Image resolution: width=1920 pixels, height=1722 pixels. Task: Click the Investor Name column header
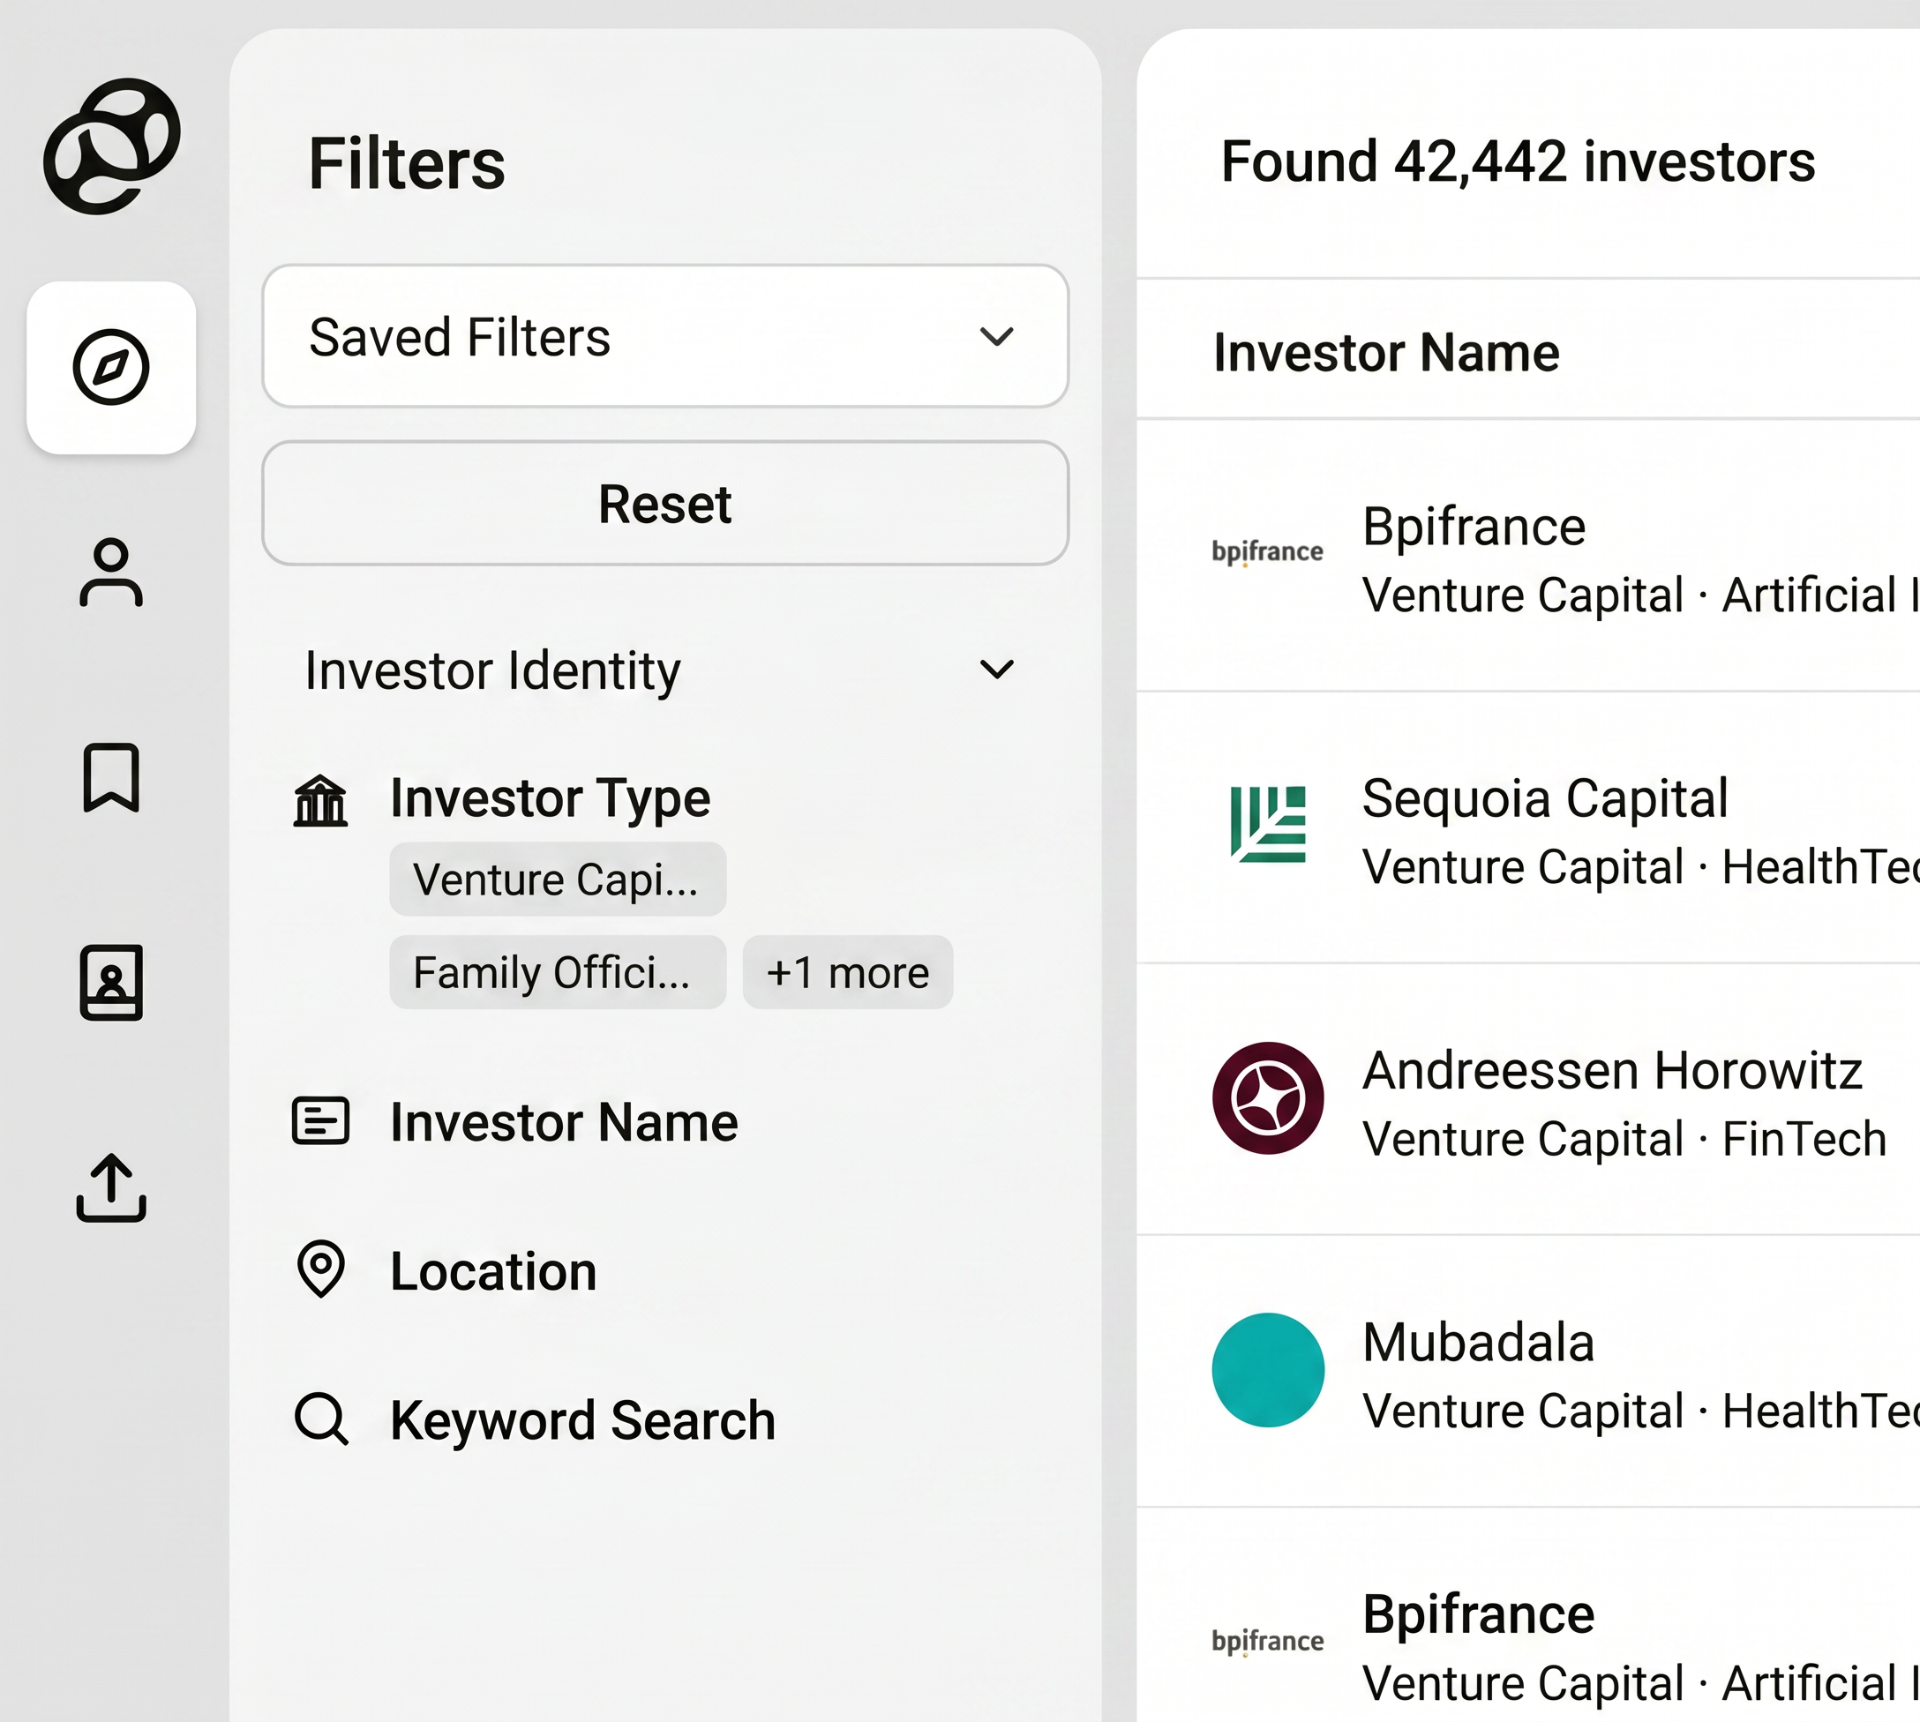pyautogui.click(x=1386, y=352)
